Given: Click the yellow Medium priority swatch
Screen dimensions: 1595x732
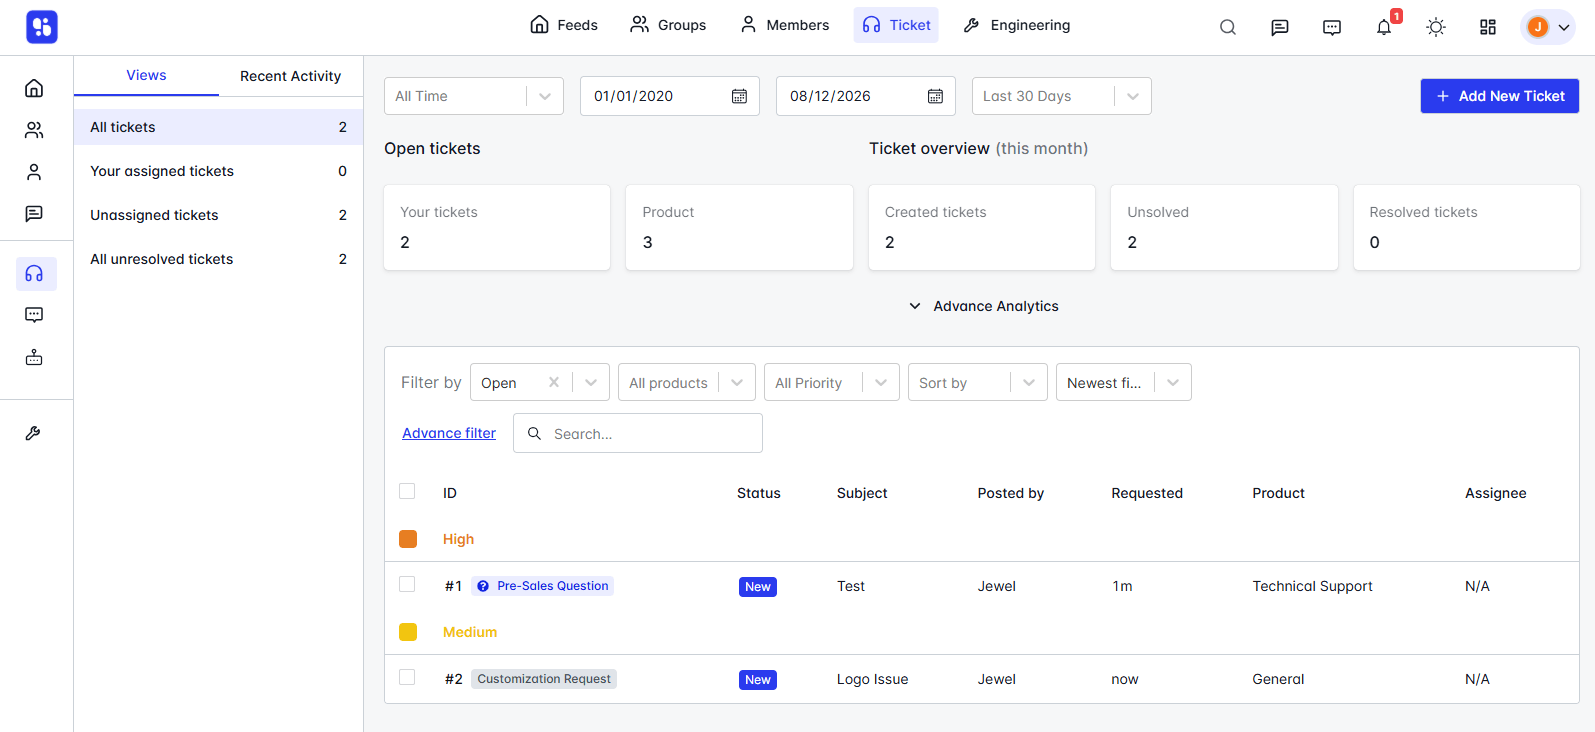Looking at the screenshot, I should coord(408,632).
